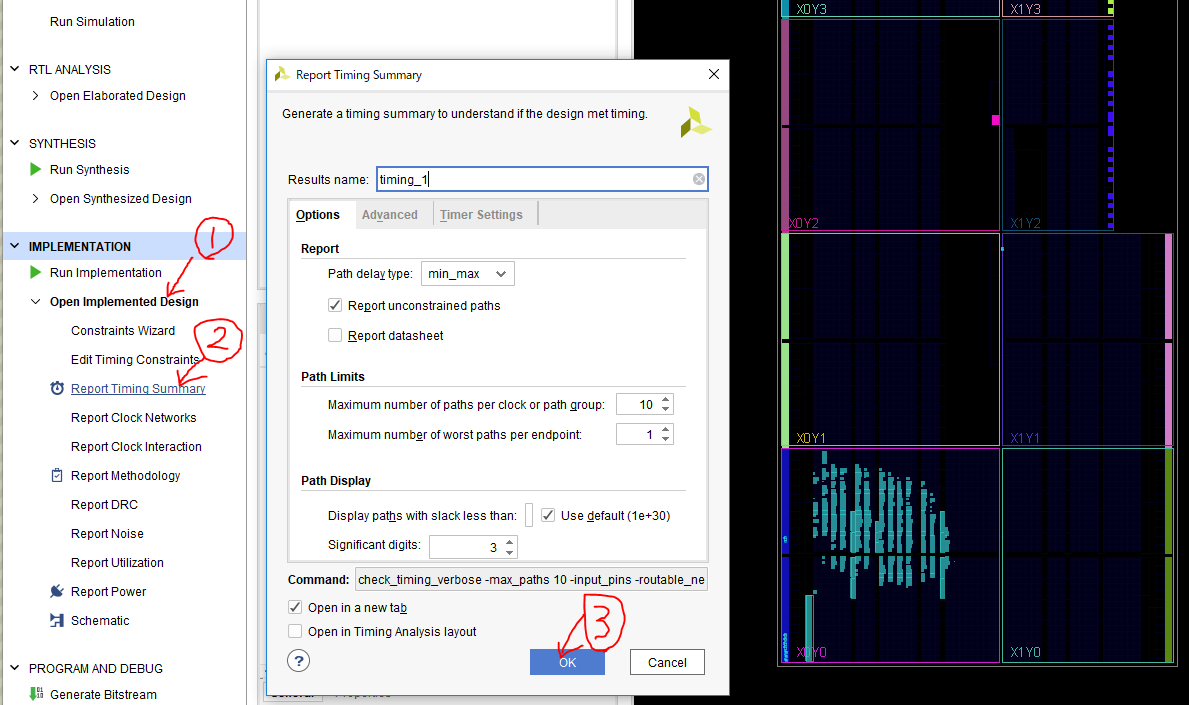Image resolution: width=1189 pixels, height=705 pixels.
Task: Select the Report Methodology icon
Action: (x=56, y=475)
